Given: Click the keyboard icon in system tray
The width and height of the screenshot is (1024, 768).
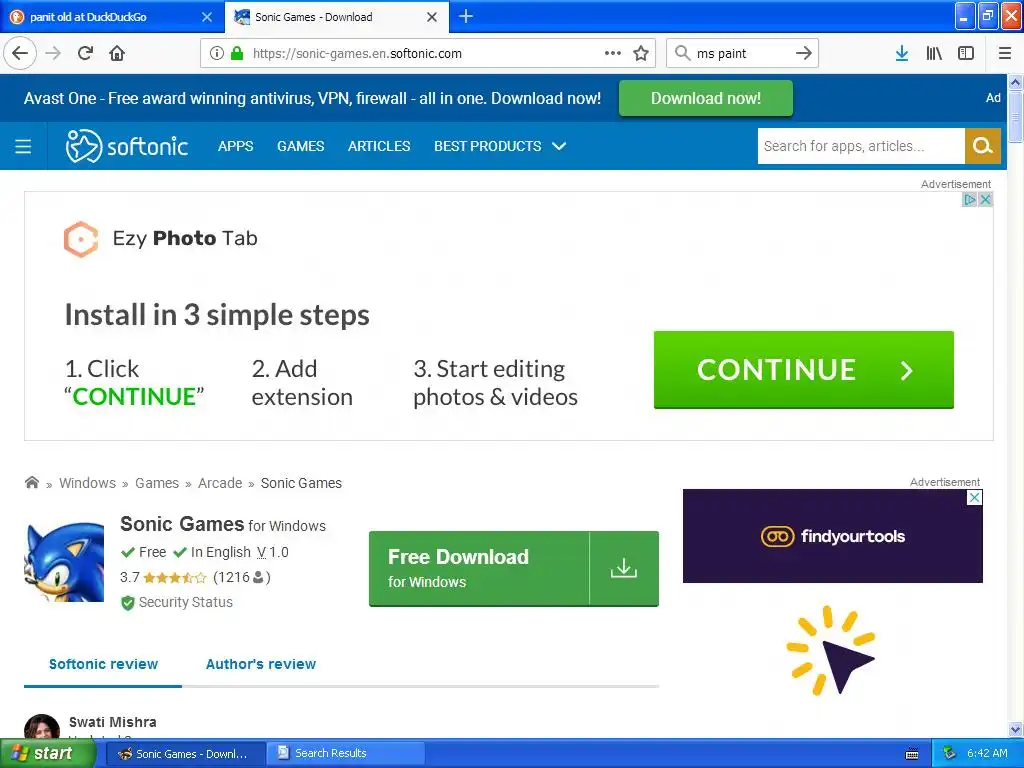Looking at the screenshot, I should coord(912,754).
